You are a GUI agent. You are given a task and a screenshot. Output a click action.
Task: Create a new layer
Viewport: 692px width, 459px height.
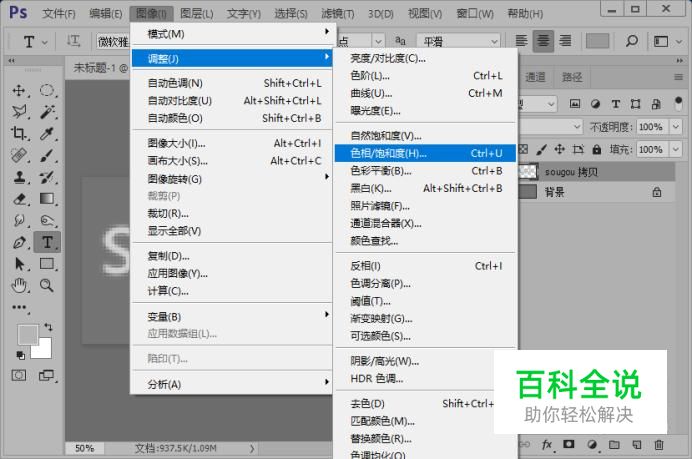(636, 444)
